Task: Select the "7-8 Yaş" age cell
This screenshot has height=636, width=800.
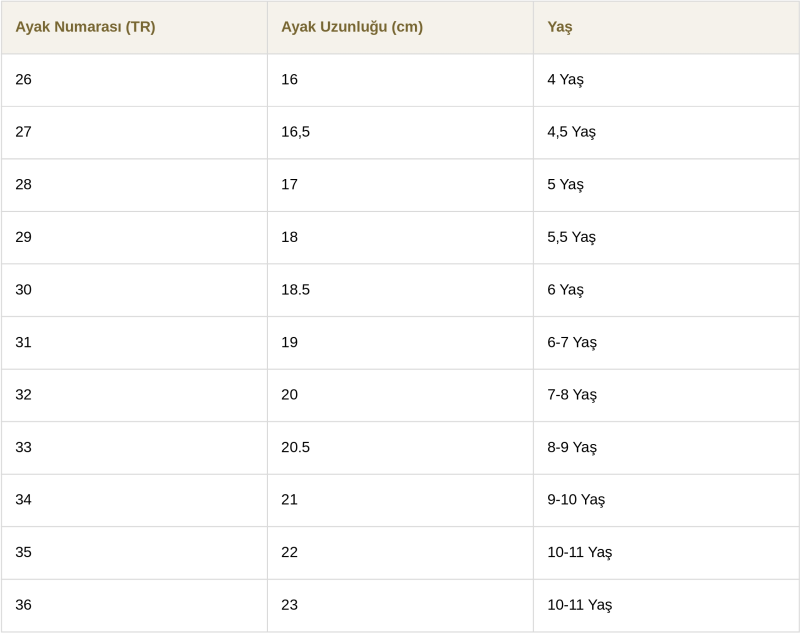Action: pos(572,394)
